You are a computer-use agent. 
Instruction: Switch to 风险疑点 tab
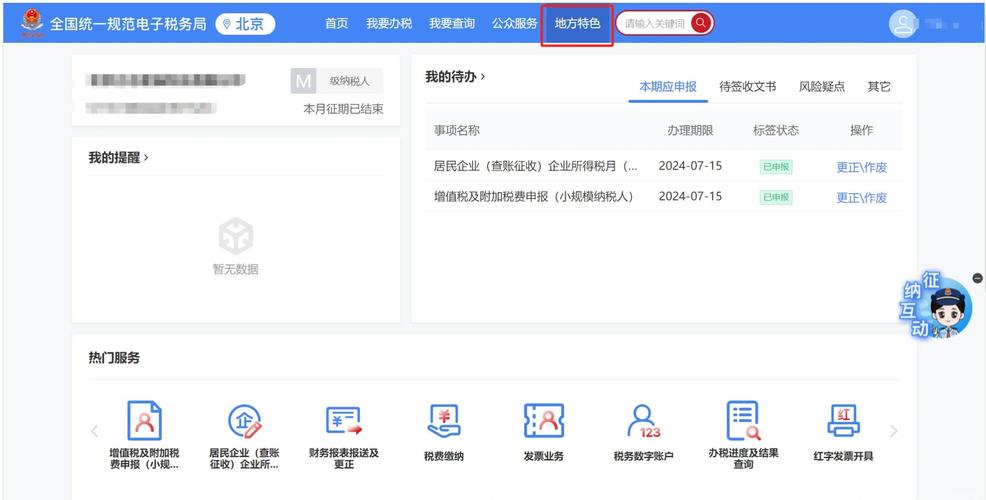[x=822, y=87]
